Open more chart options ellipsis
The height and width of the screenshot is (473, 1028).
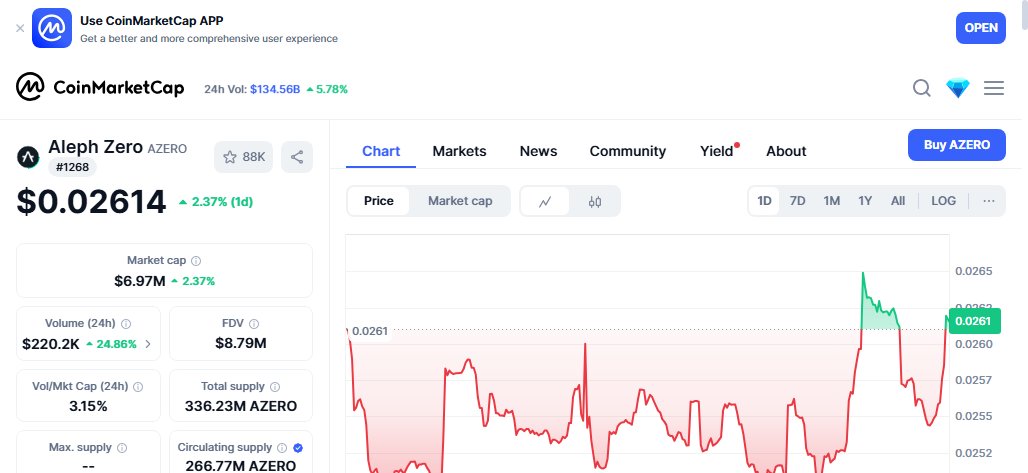[x=989, y=201]
